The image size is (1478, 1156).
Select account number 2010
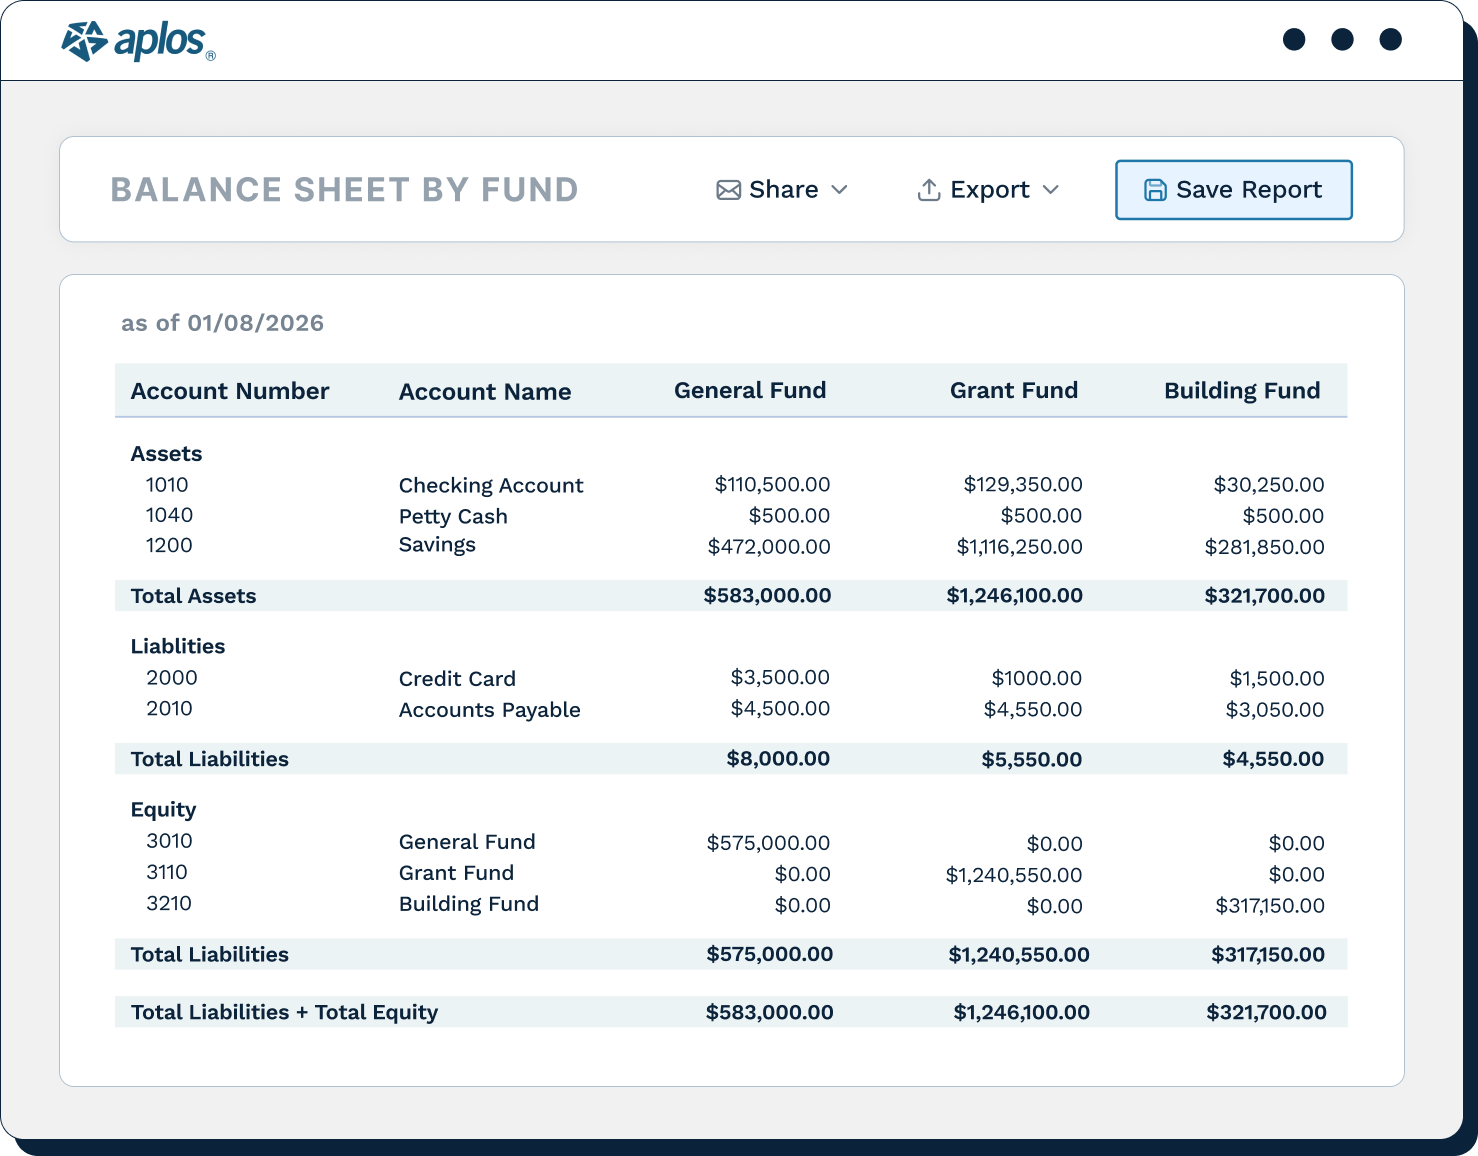click(x=170, y=709)
